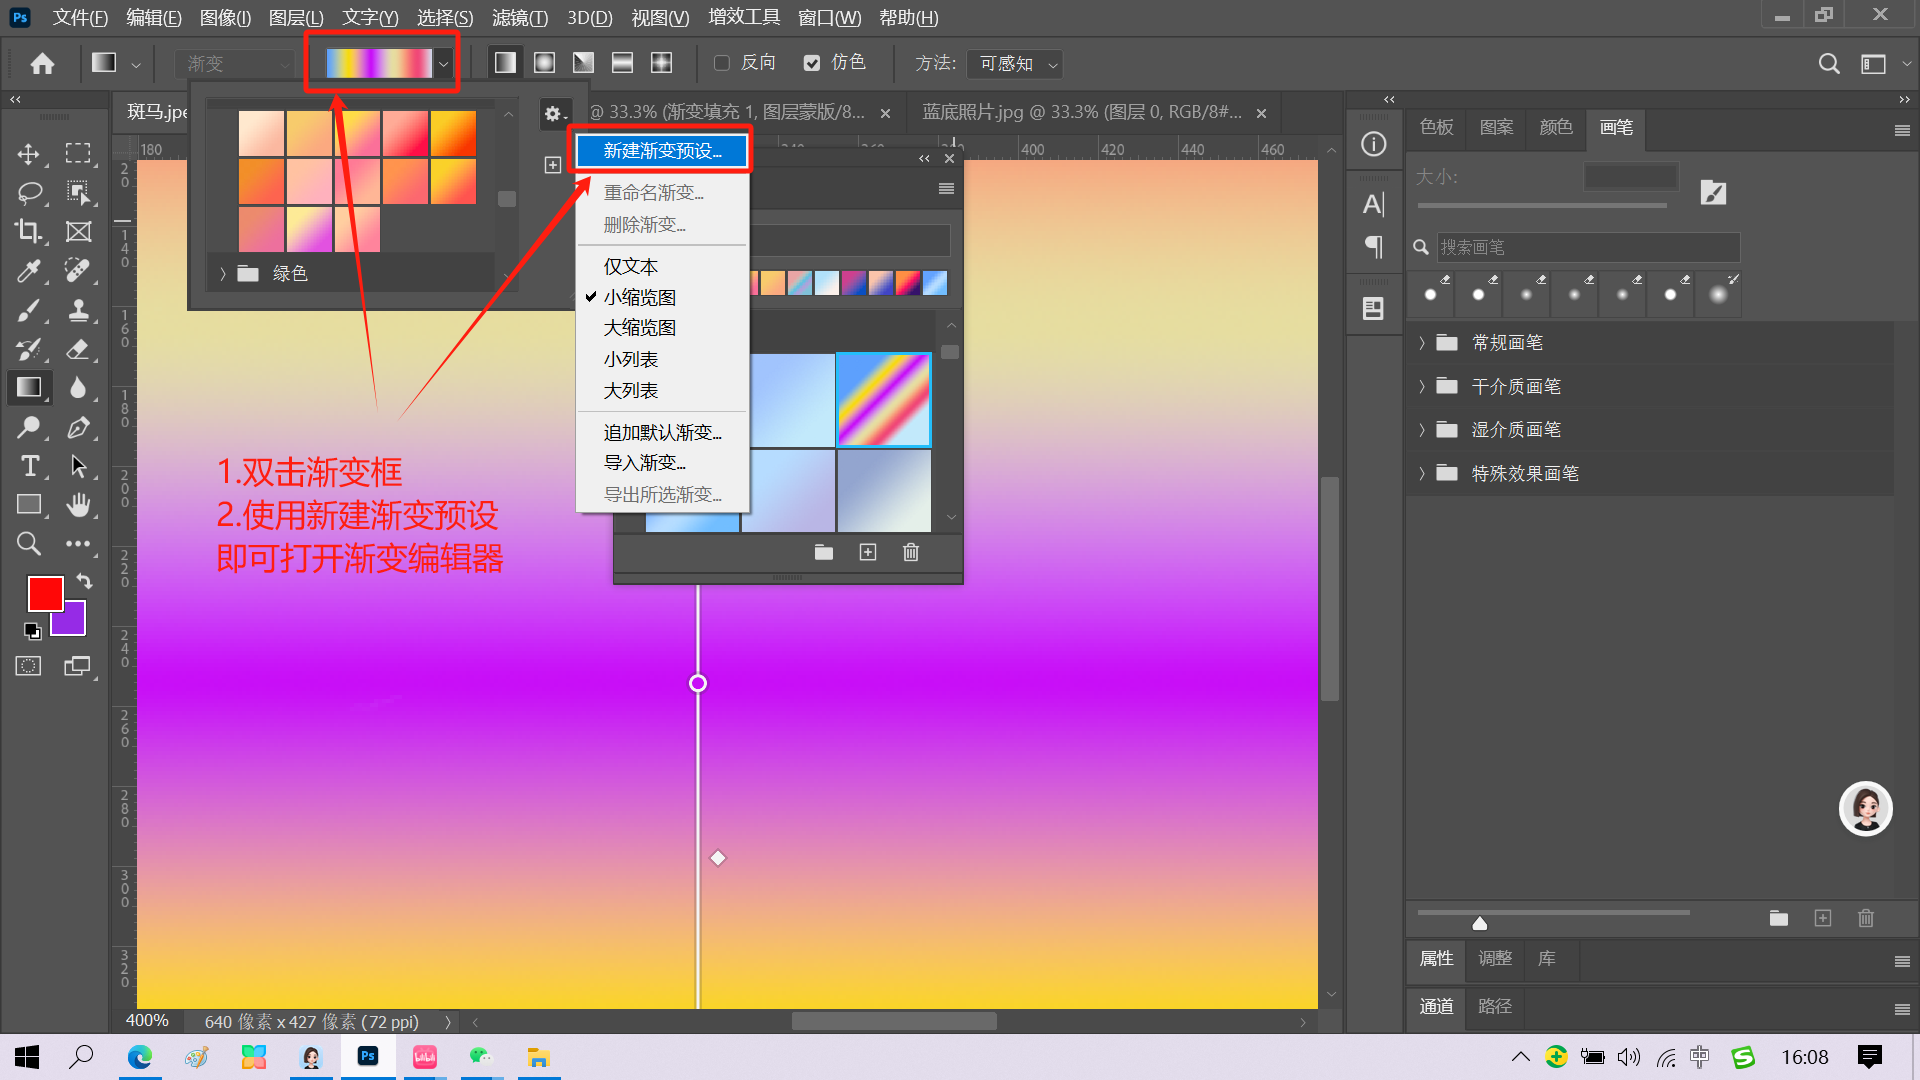Click 新建渐变预设 menu entry
Screen dimensions: 1920x1080
tap(662, 151)
